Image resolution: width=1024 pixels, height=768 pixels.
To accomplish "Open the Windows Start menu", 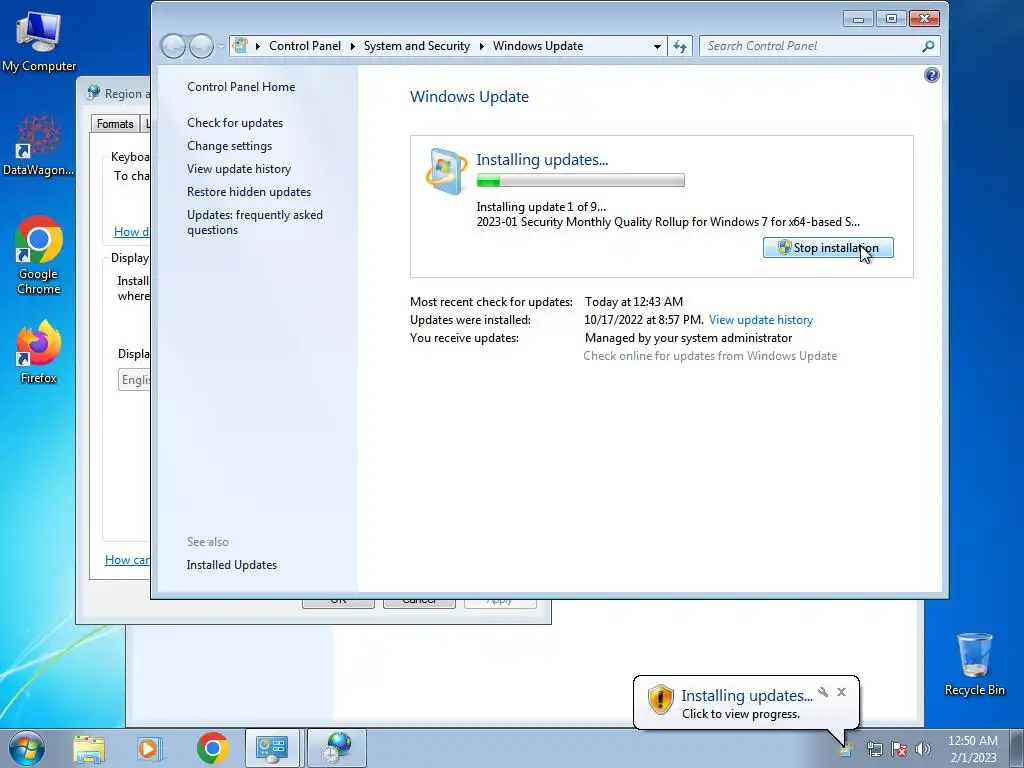I will pyautogui.click(x=27, y=748).
